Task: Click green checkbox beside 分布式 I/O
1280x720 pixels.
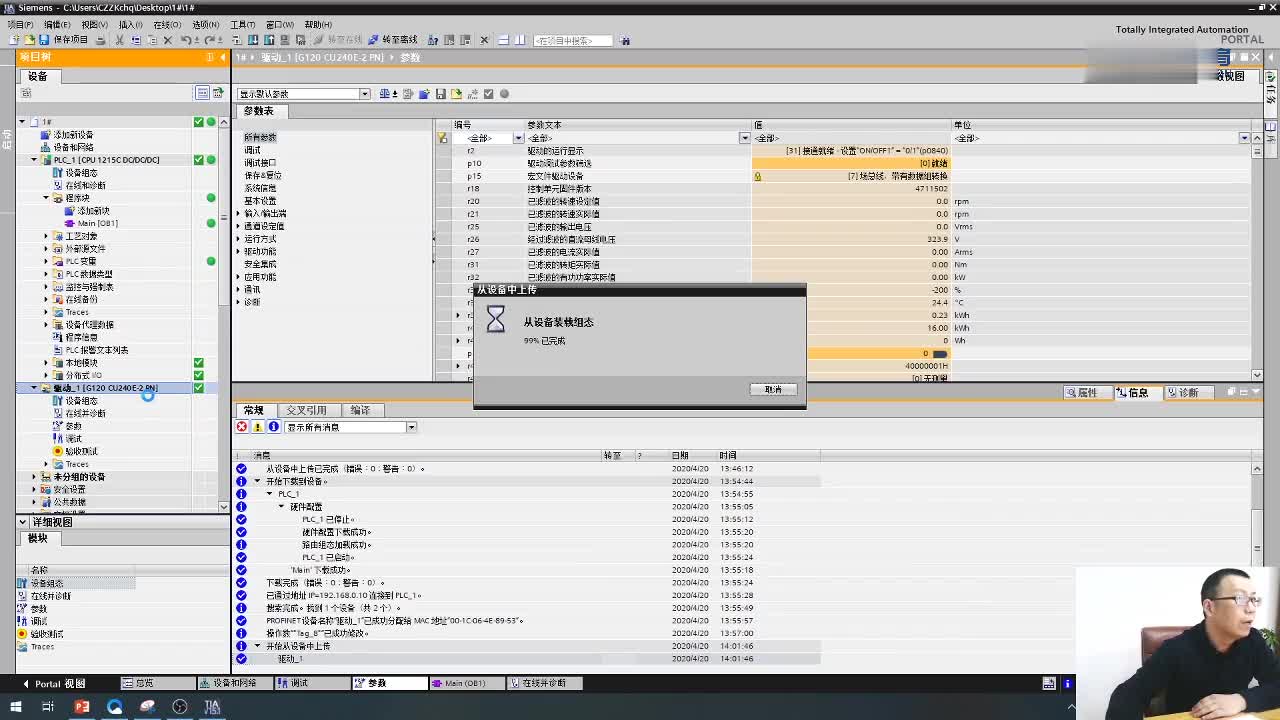Action: (198, 375)
